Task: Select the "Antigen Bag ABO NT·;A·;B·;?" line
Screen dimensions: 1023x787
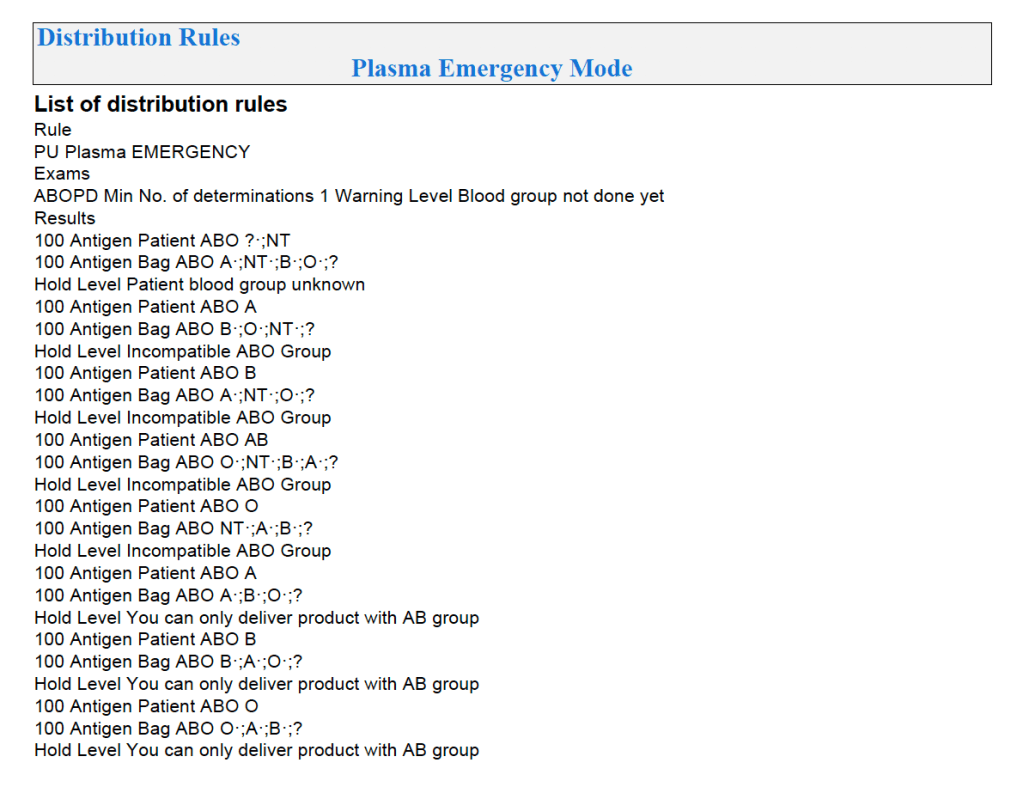Action: [180, 528]
